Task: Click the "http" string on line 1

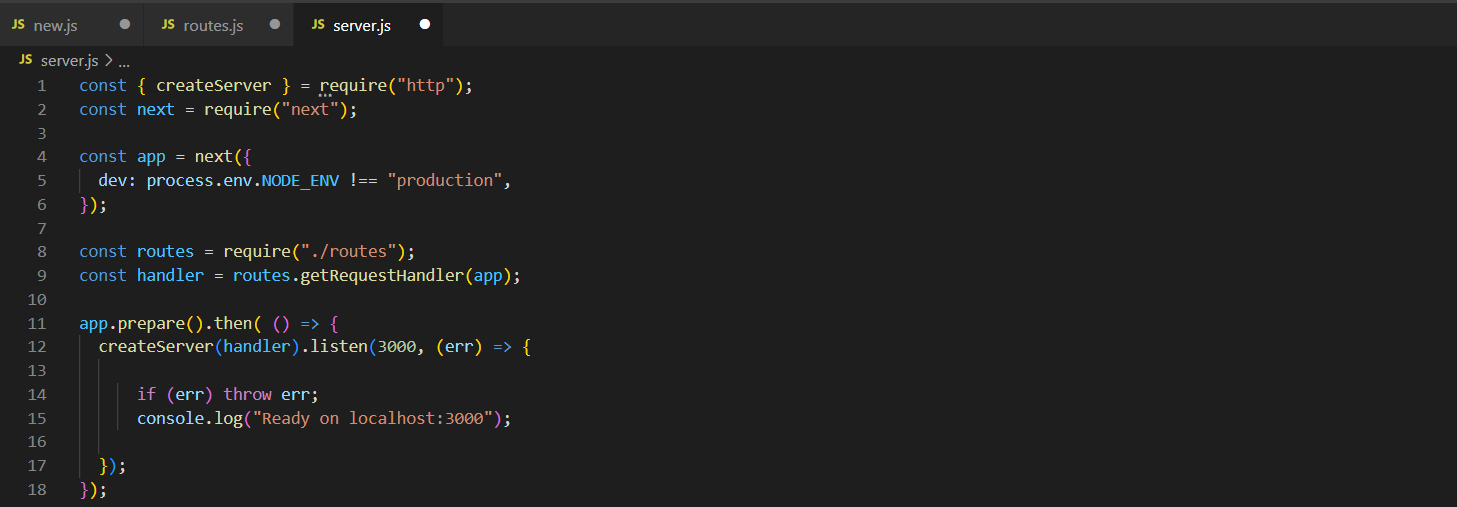Action: click(424, 86)
